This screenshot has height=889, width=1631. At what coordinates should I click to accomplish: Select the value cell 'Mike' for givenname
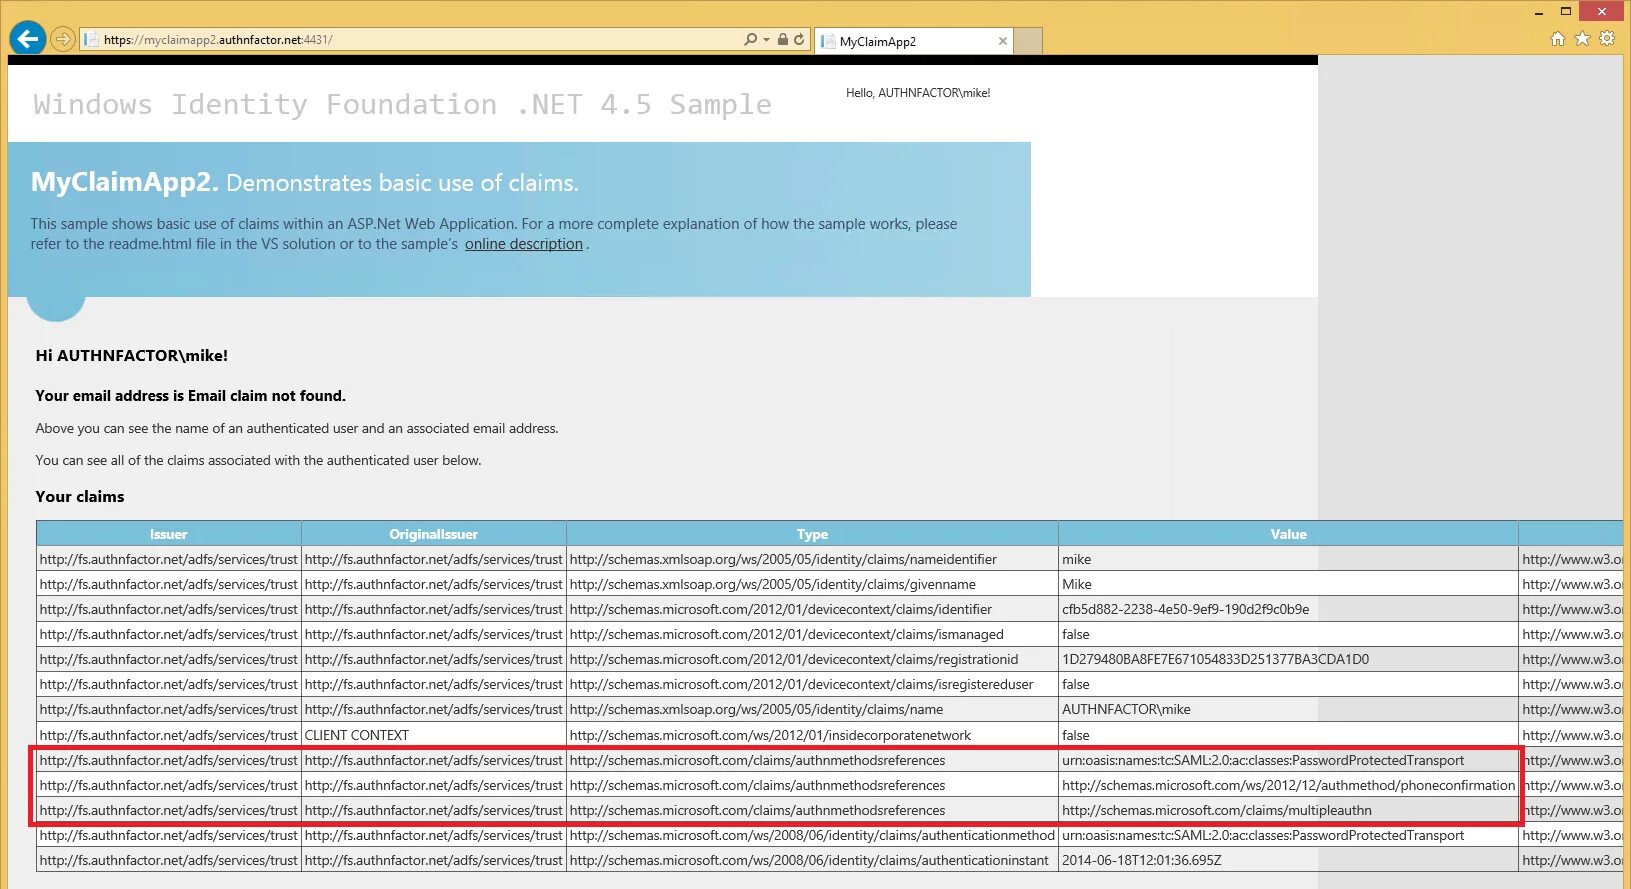1288,584
